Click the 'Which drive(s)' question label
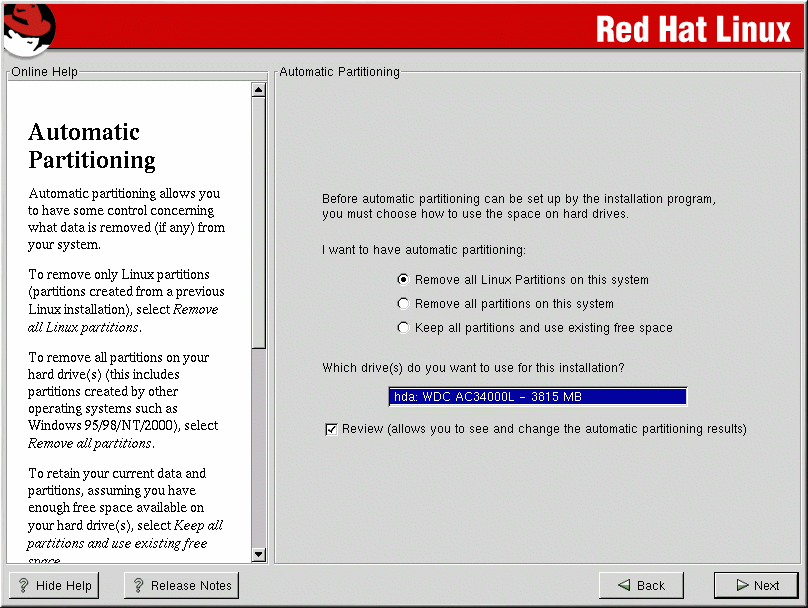Image resolution: width=808 pixels, height=608 pixels. pyautogui.click(x=473, y=368)
